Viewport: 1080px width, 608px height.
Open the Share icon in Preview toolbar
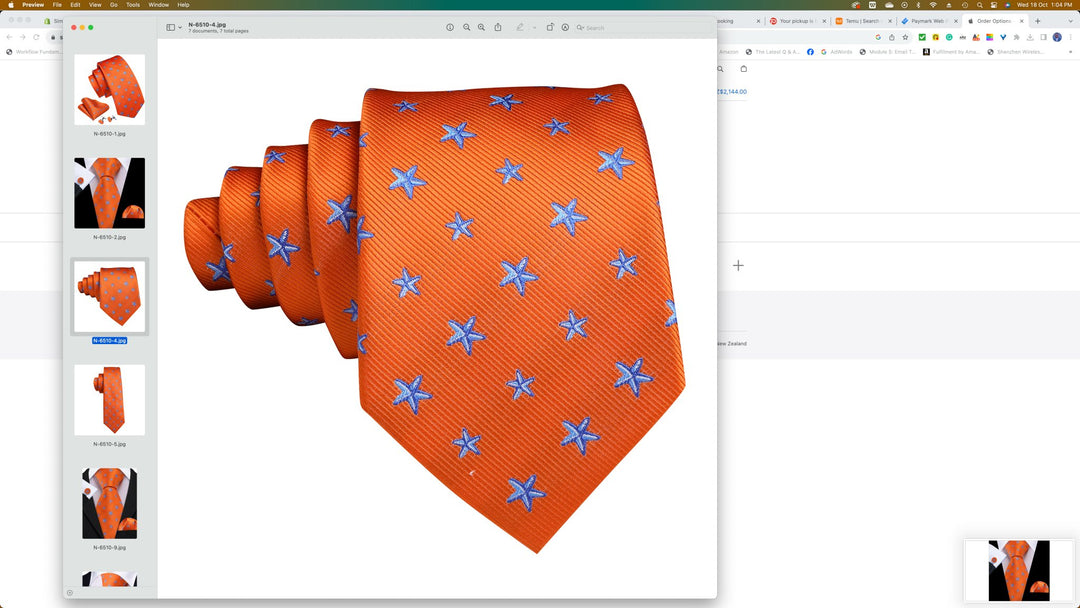coord(498,27)
